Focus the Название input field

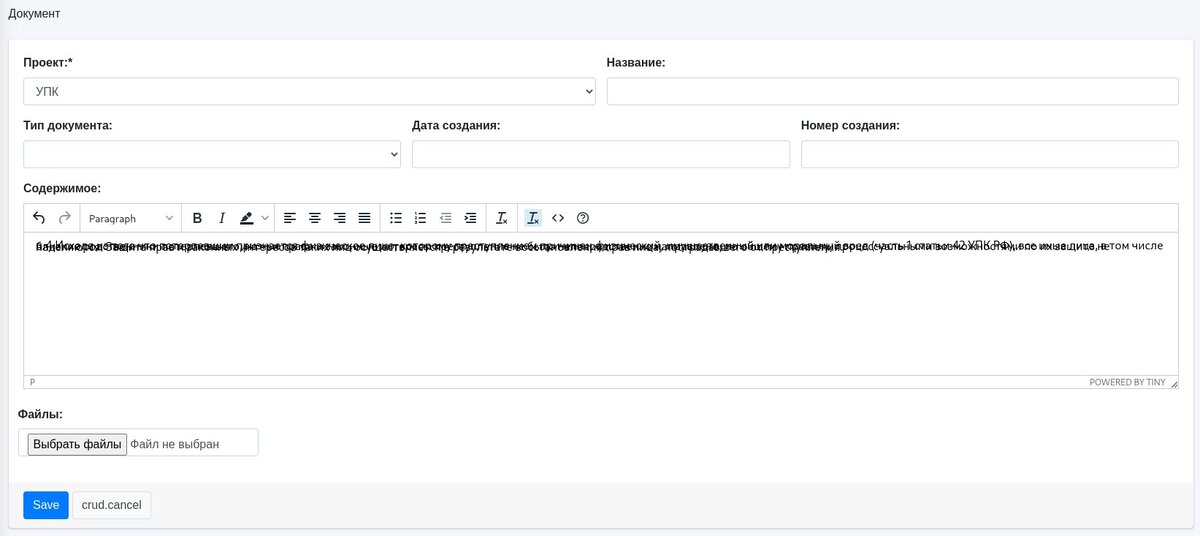(x=893, y=91)
